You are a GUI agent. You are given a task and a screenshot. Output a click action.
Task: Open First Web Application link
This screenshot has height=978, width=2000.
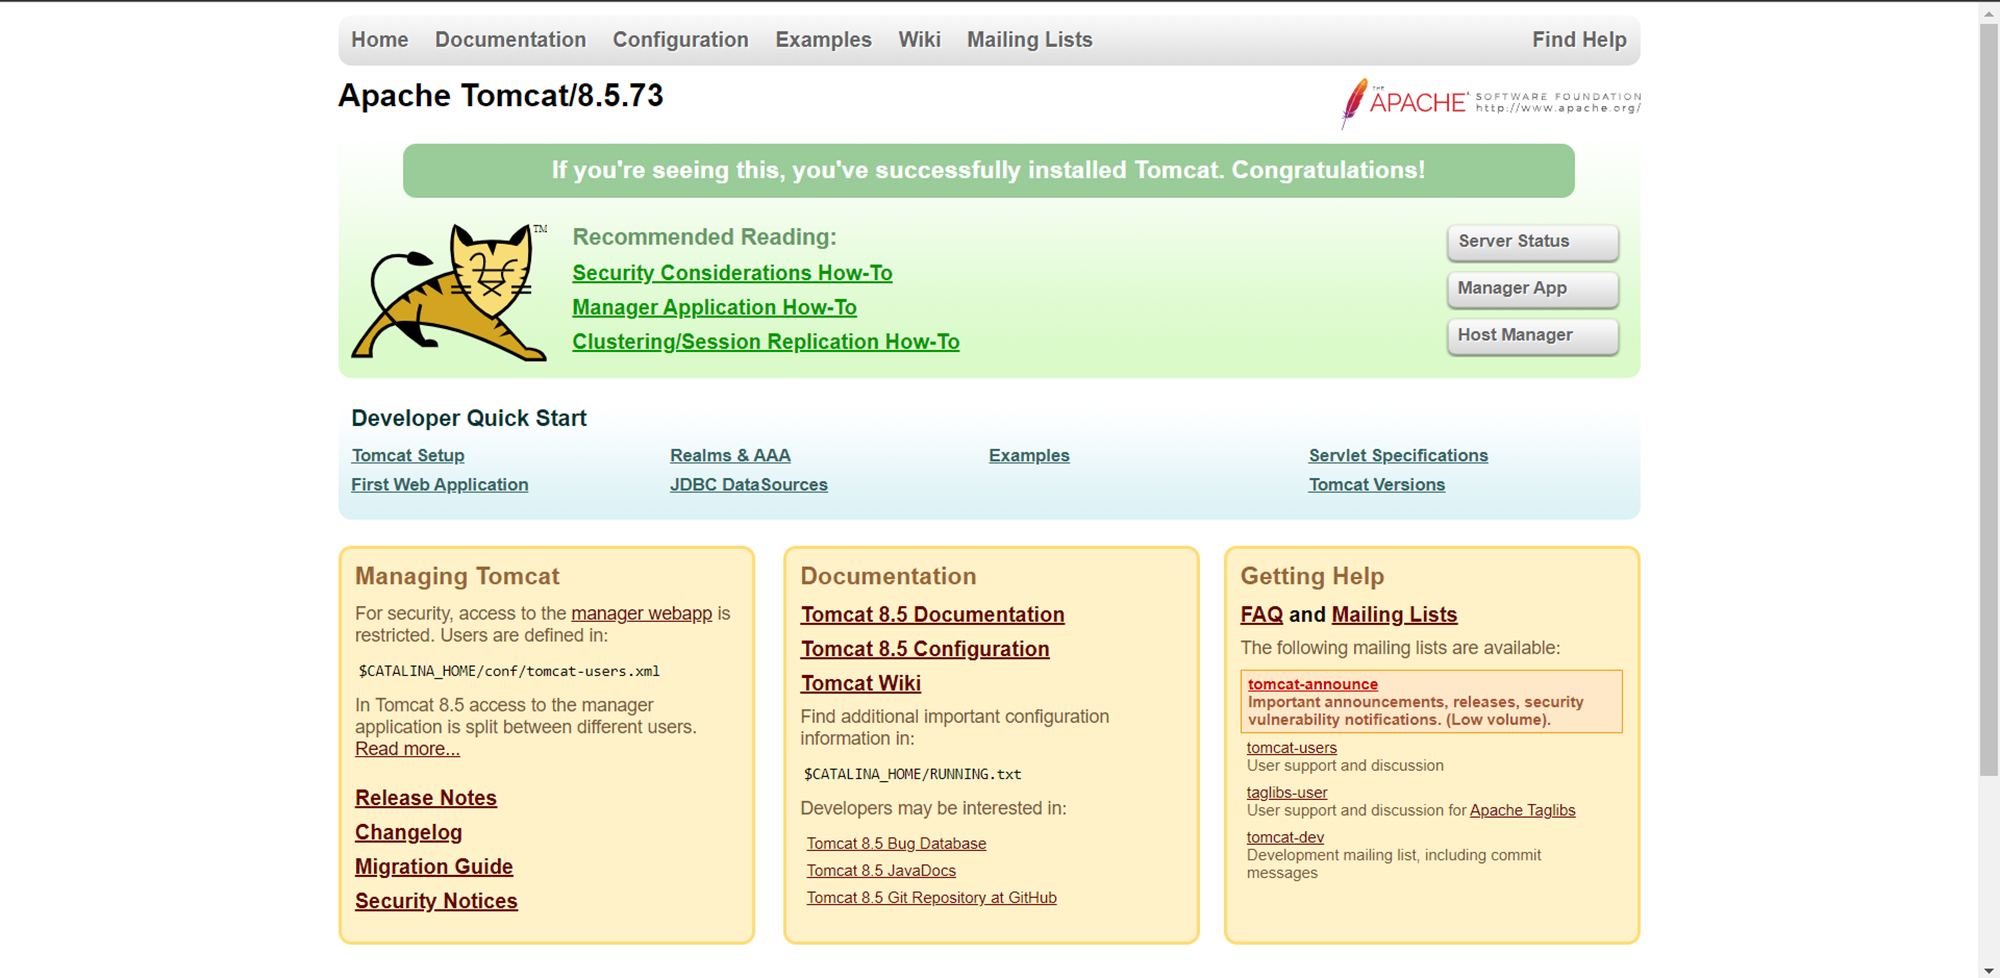tap(439, 485)
